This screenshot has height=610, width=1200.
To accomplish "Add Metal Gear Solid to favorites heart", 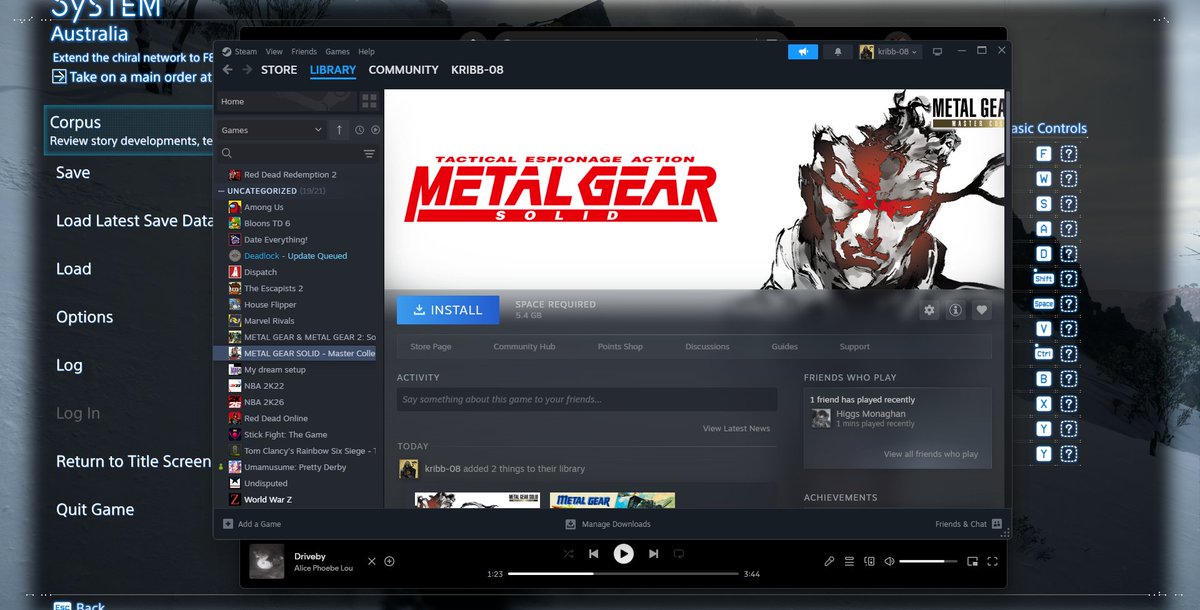I will point(982,310).
